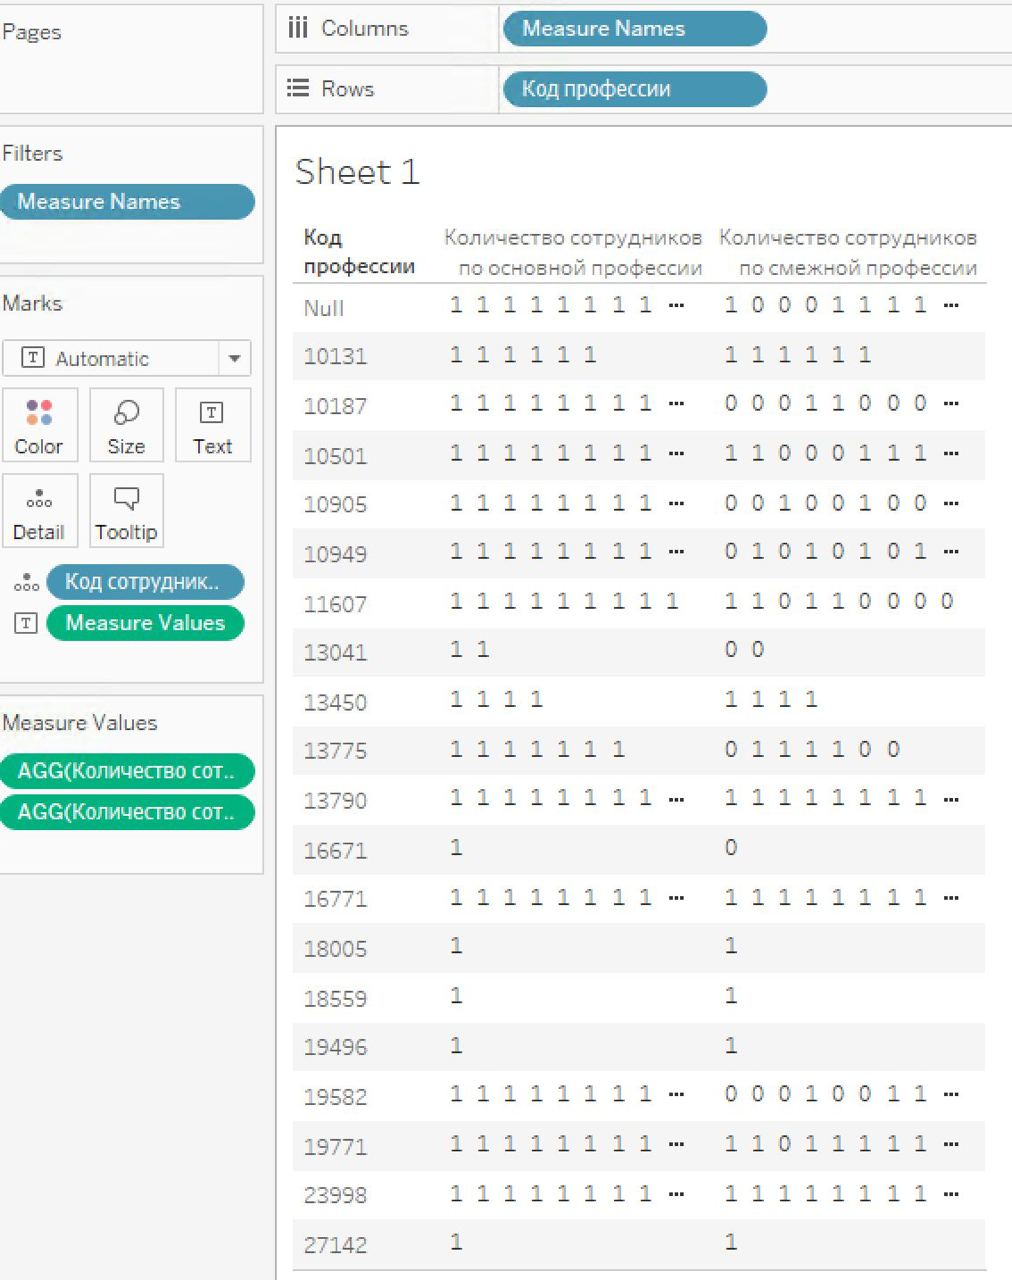Image resolution: width=1012 pixels, height=1280 pixels.
Task: Select row label 10501
Action: pyautogui.click(x=335, y=456)
